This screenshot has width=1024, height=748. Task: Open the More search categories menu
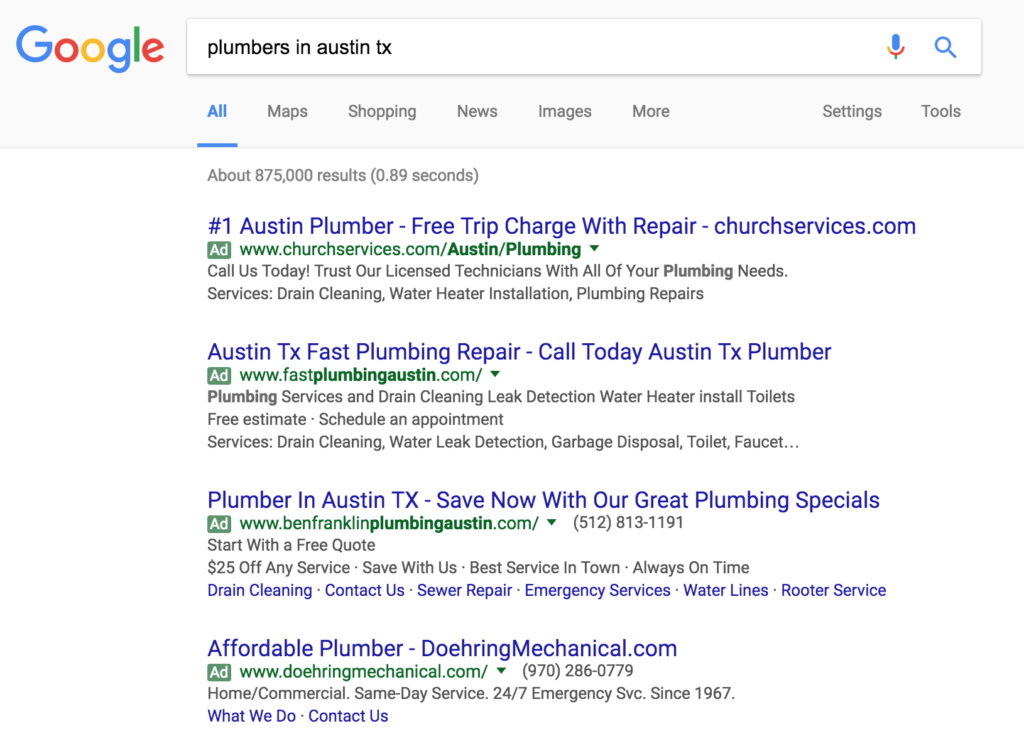(x=650, y=112)
